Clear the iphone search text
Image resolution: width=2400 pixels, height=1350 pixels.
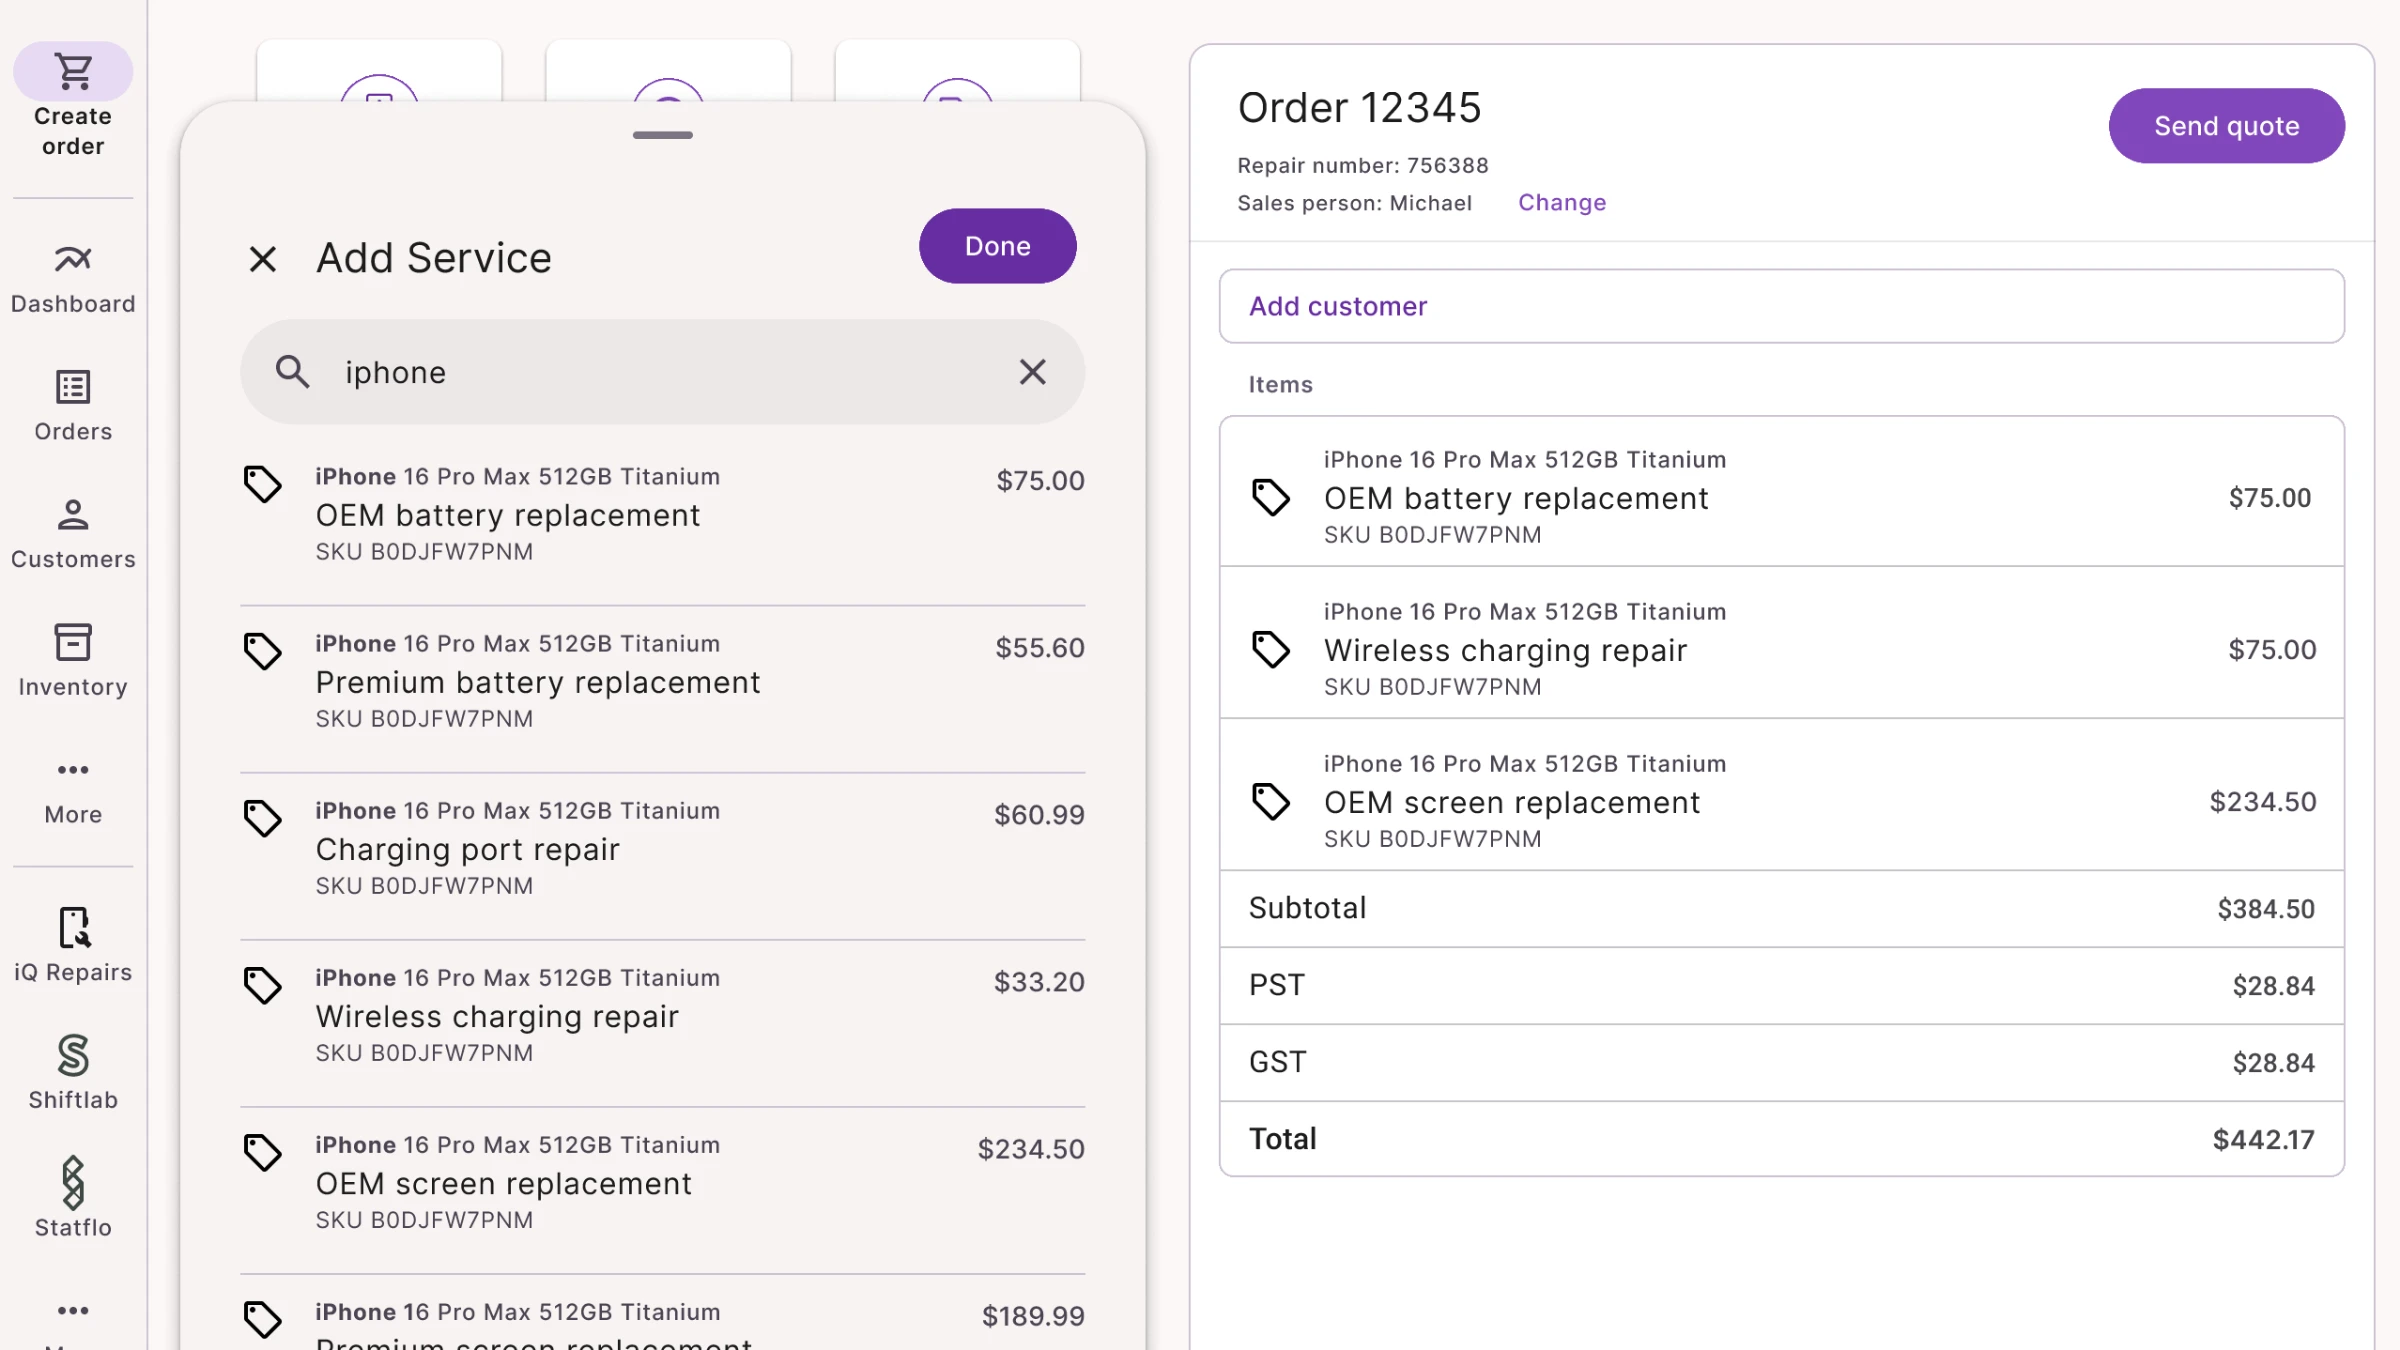pyautogui.click(x=1032, y=372)
